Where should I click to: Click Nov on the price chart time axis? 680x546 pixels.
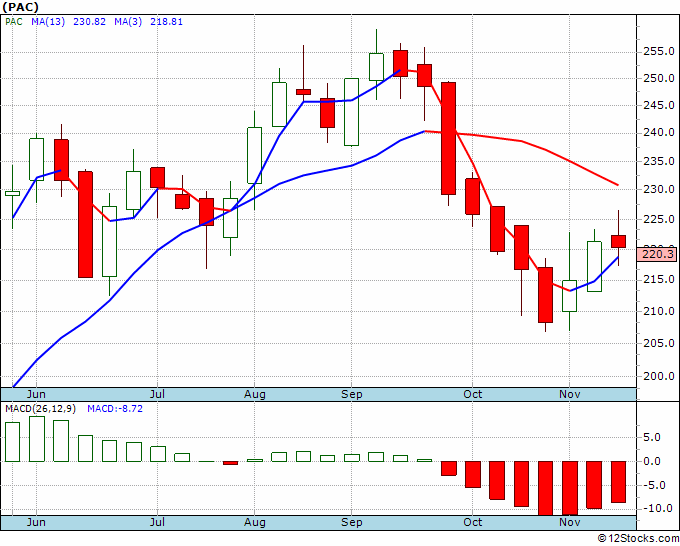[x=569, y=394]
